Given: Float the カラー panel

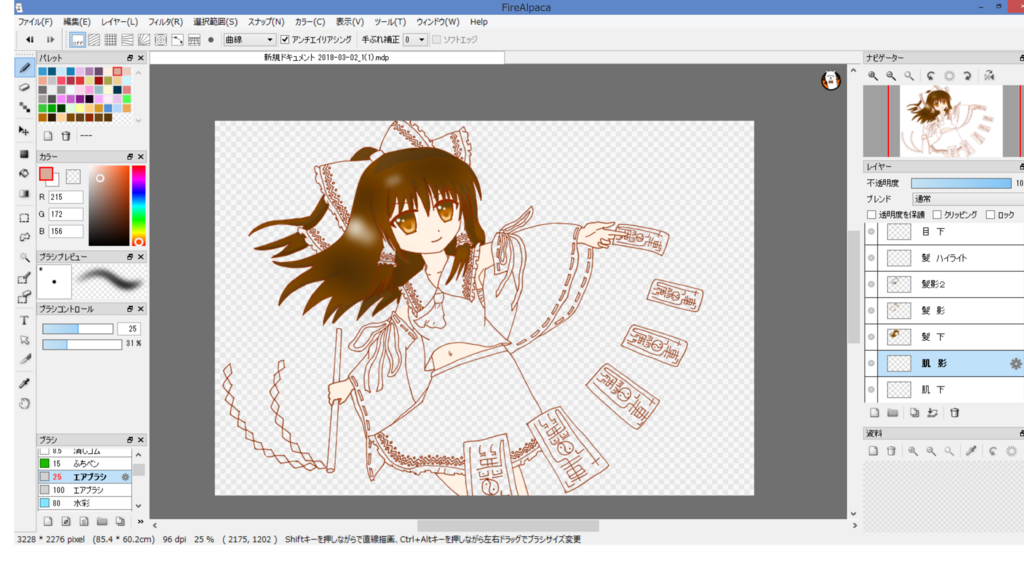Looking at the screenshot, I should click(x=129, y=157).
